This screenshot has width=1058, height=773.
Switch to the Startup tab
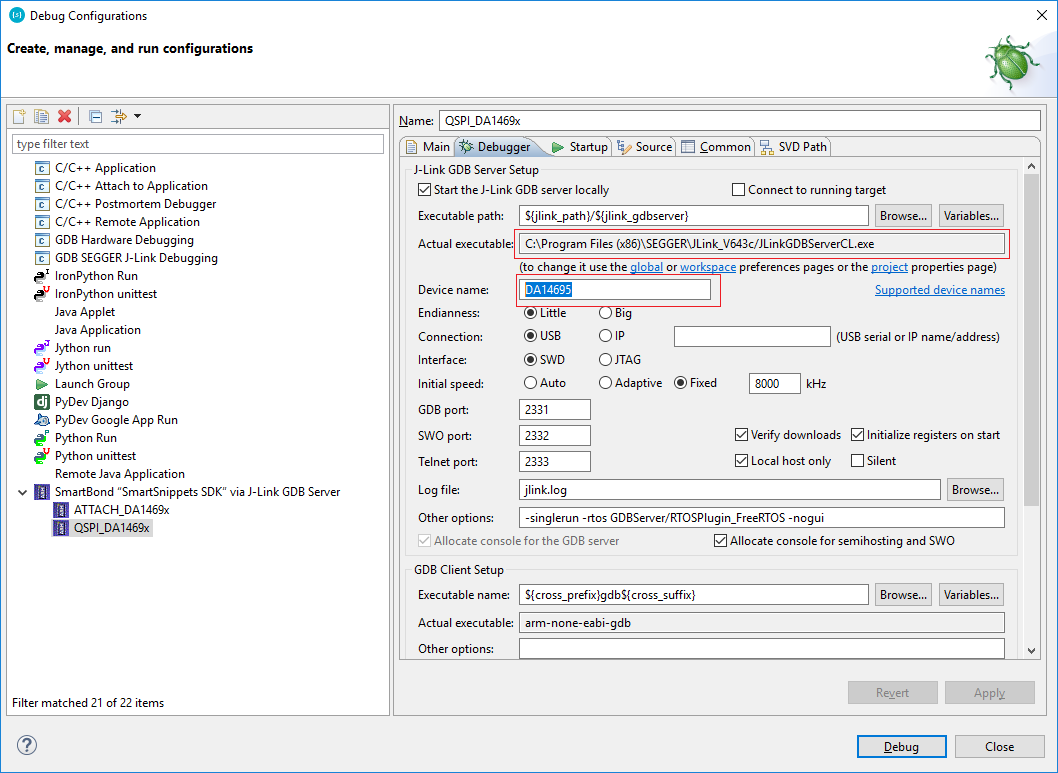point(579,147)
